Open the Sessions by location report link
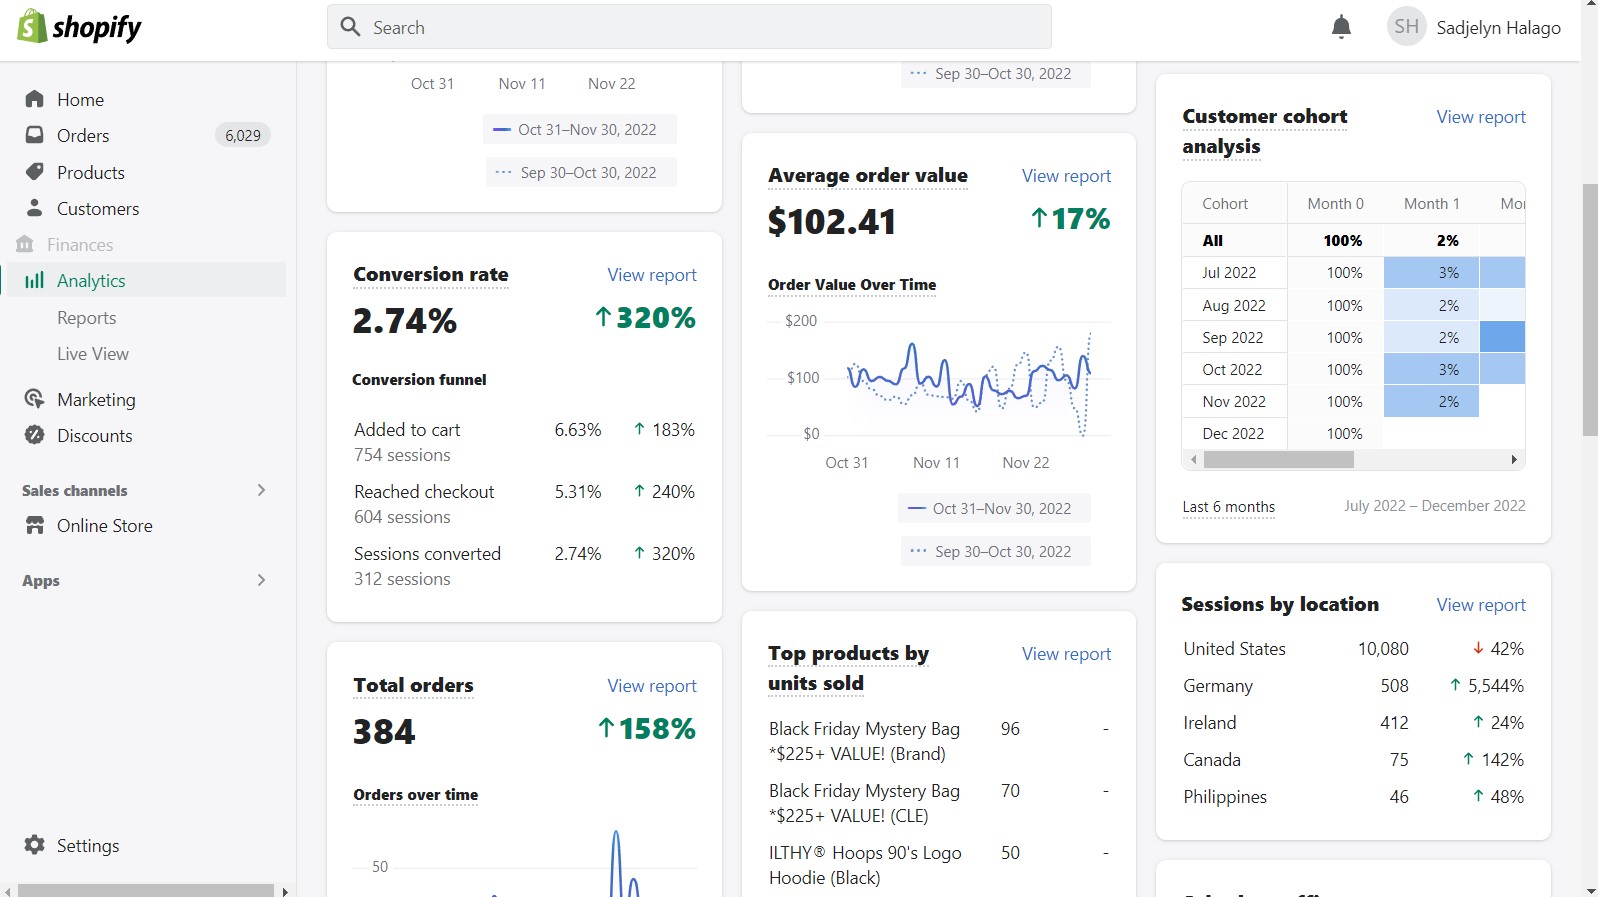The height and width of the screenshot is (897, 1598). coord(1480,605)
